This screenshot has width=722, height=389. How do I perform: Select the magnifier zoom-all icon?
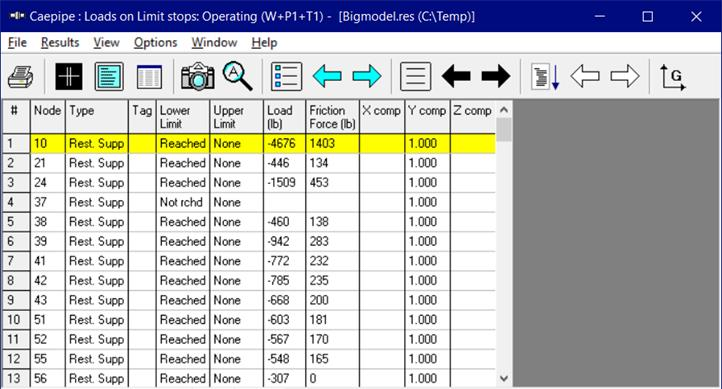point(238,76)
